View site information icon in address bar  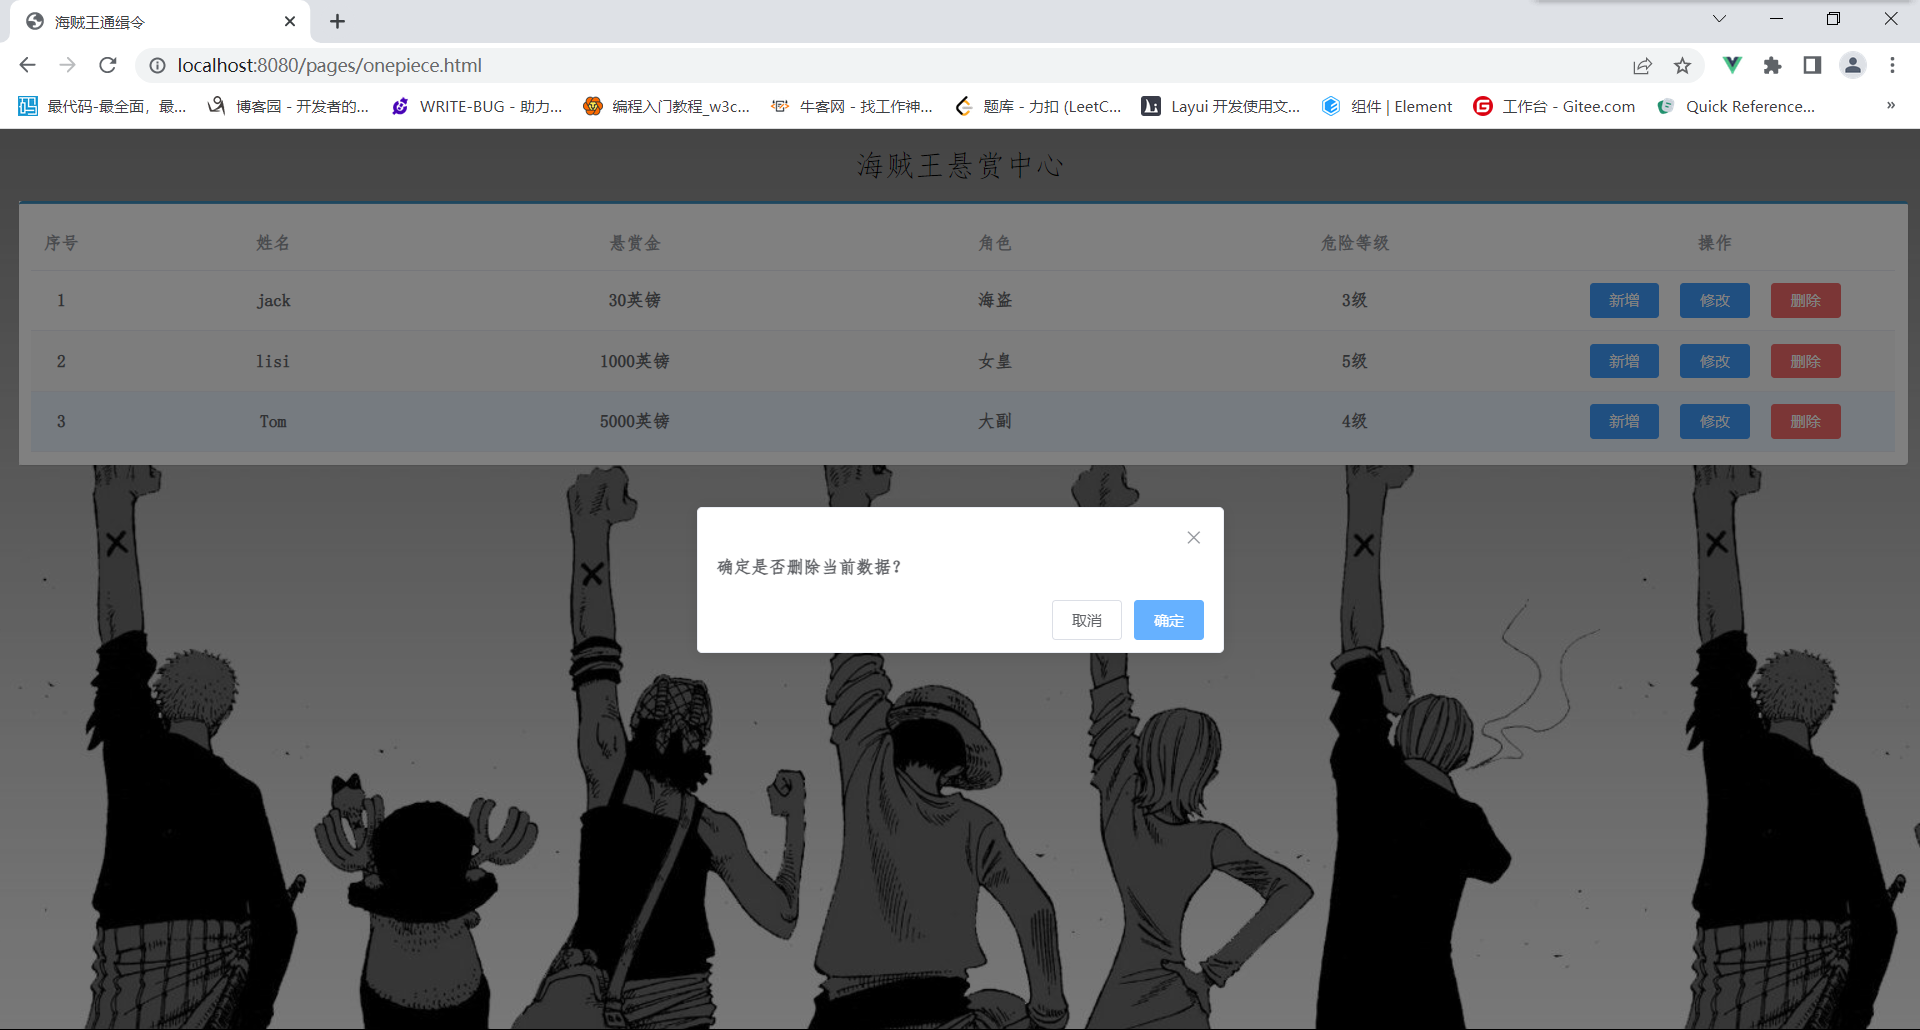coord(157,65)
